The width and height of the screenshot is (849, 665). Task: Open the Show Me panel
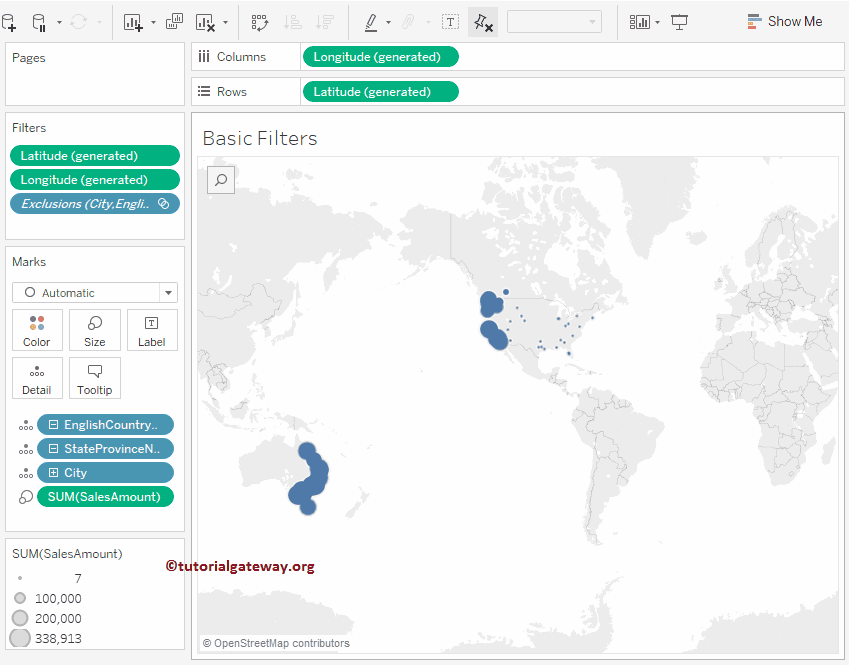click(784, 21)
